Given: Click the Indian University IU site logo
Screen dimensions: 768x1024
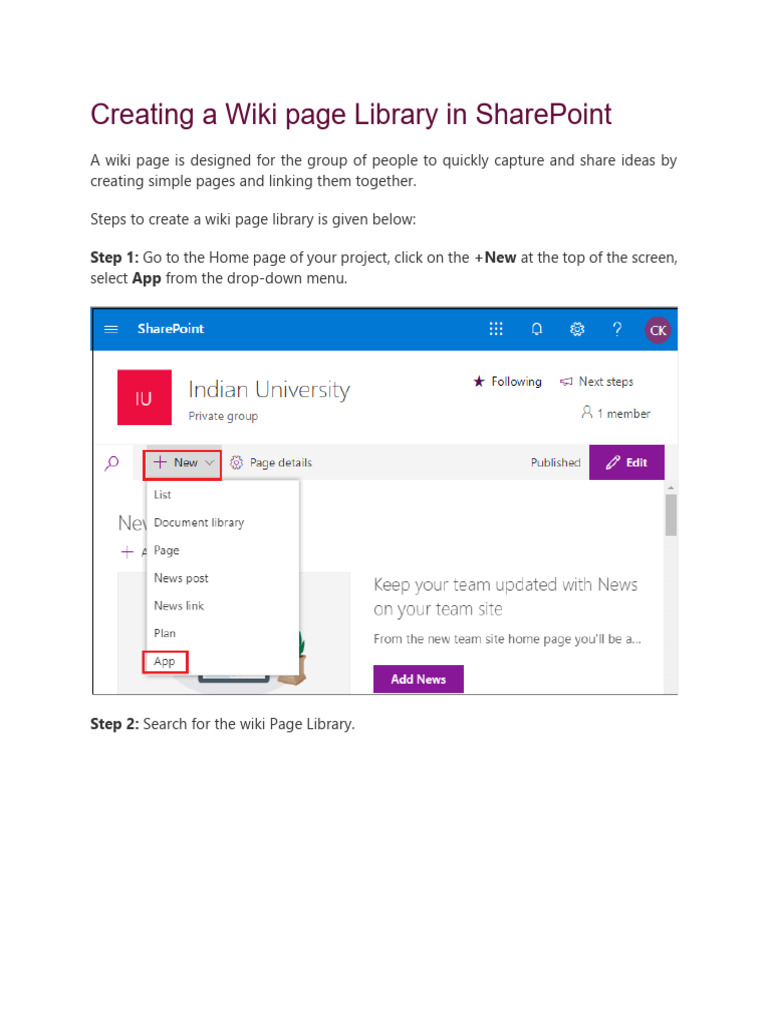Looking at the screenshot, I should click(143, 398).
